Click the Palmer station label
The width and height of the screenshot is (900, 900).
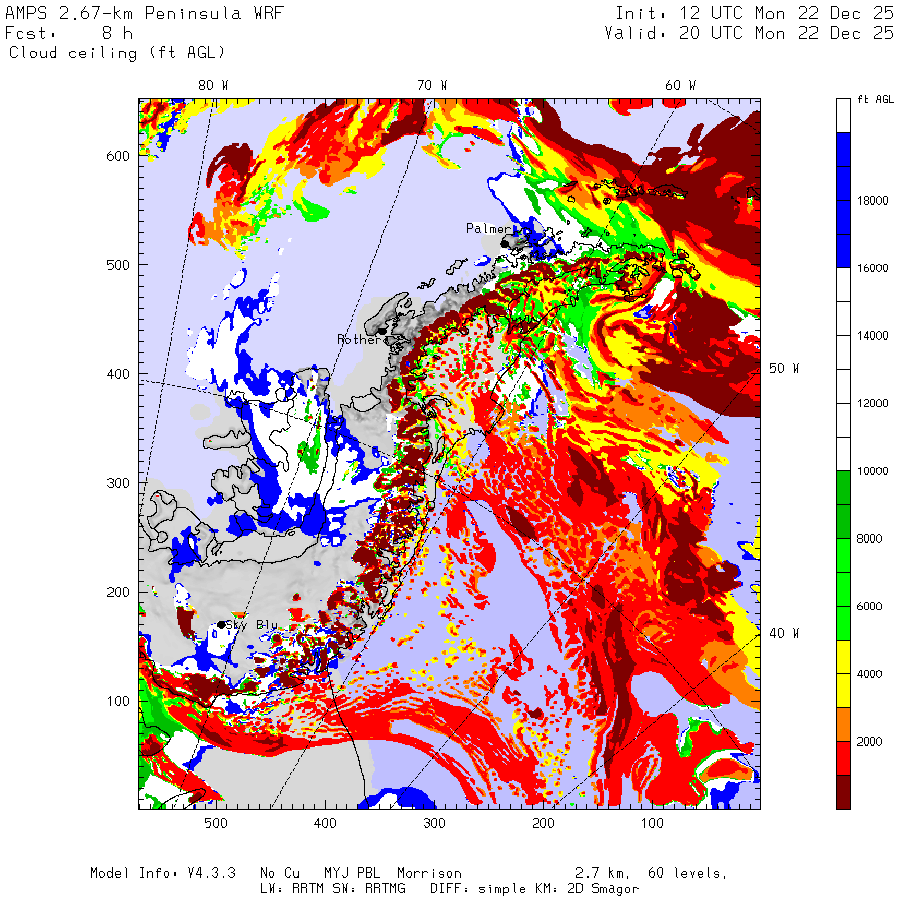[488, 229]
